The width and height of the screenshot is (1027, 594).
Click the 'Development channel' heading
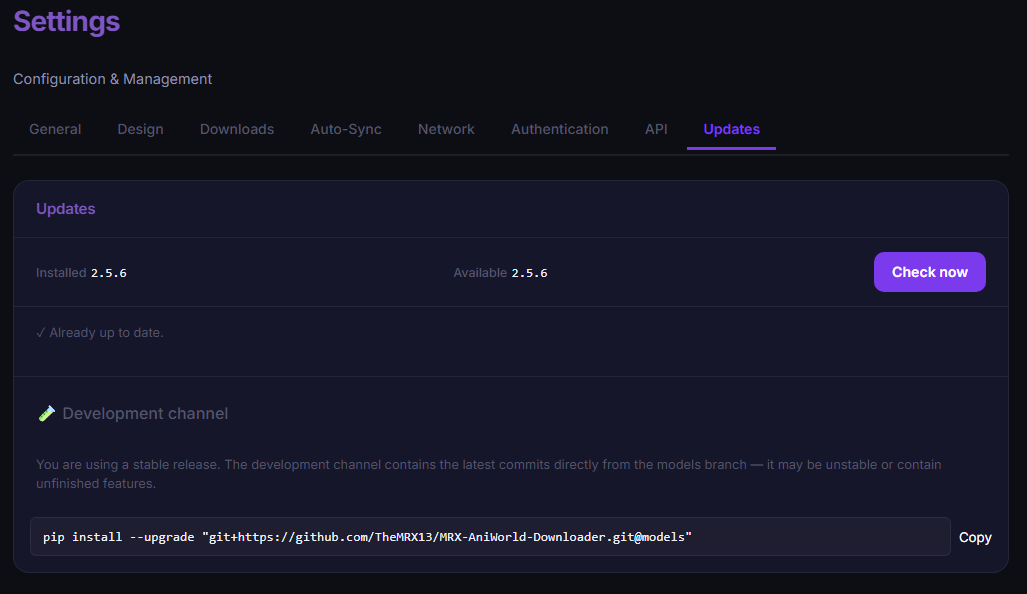tap(145, 413)
